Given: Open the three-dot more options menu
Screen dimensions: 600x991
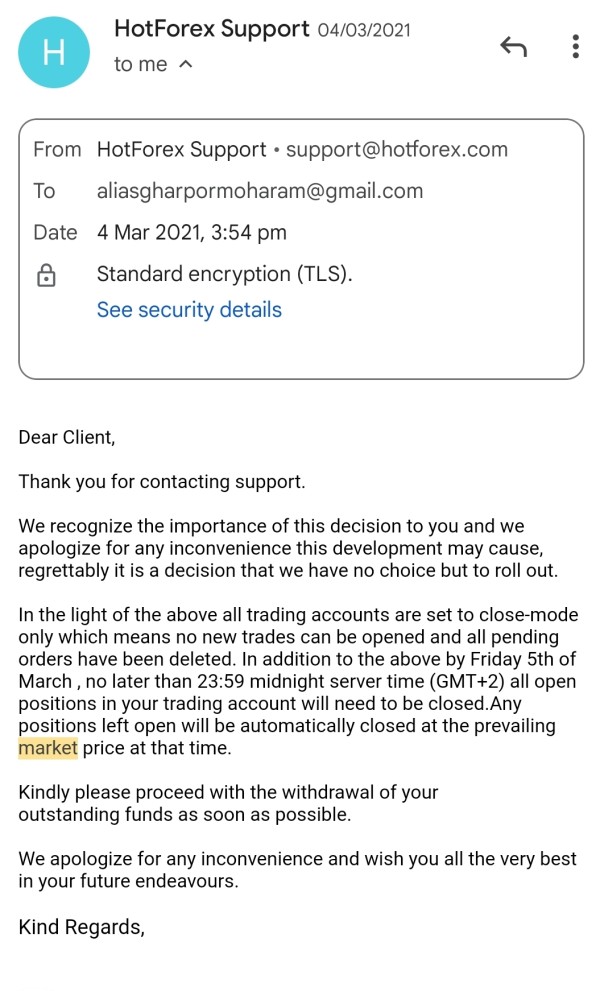Looking at the screenshot, I should click(x=575, y=47).
